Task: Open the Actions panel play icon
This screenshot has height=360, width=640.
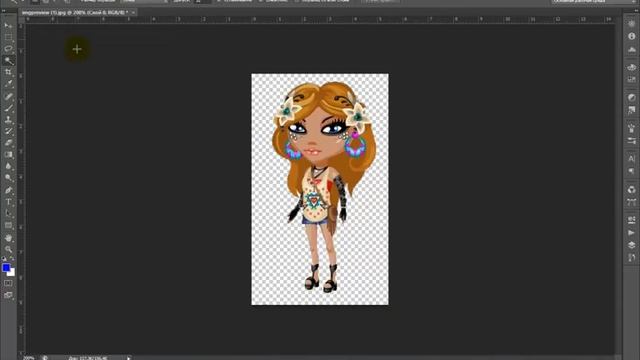Action: pyautogui.click(x=631, y=232)
